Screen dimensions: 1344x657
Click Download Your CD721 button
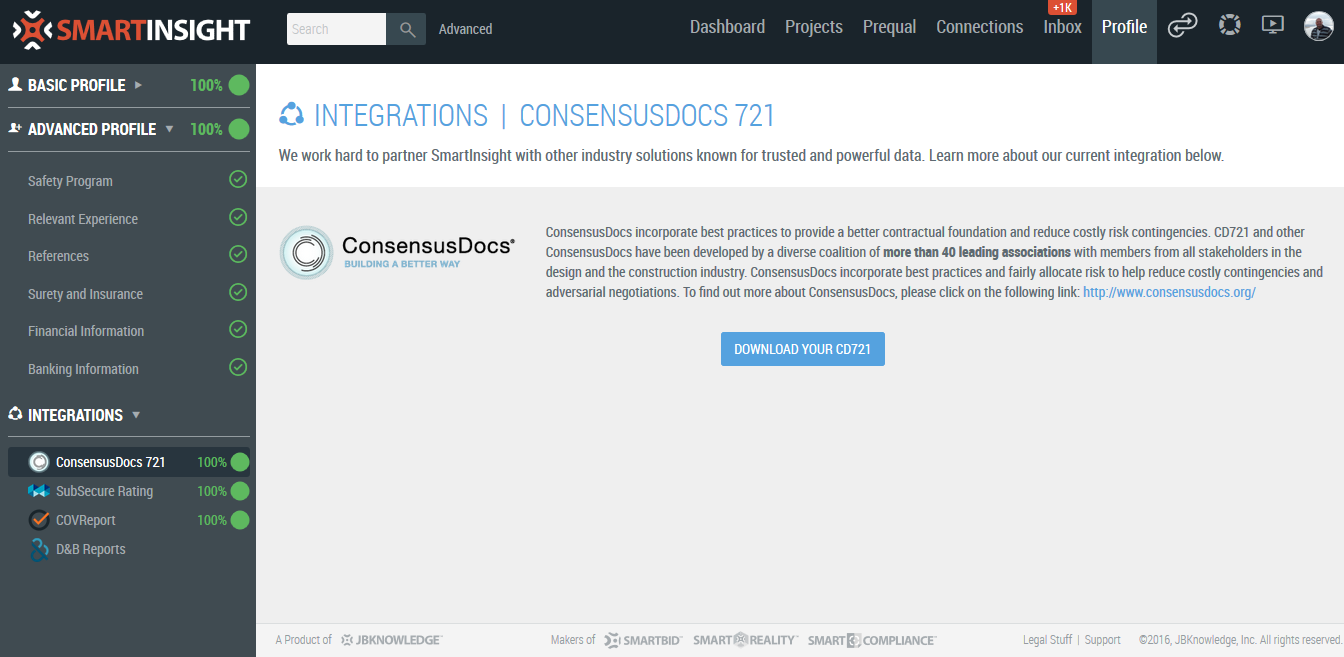pyautogui.click(x=803, y=349)
